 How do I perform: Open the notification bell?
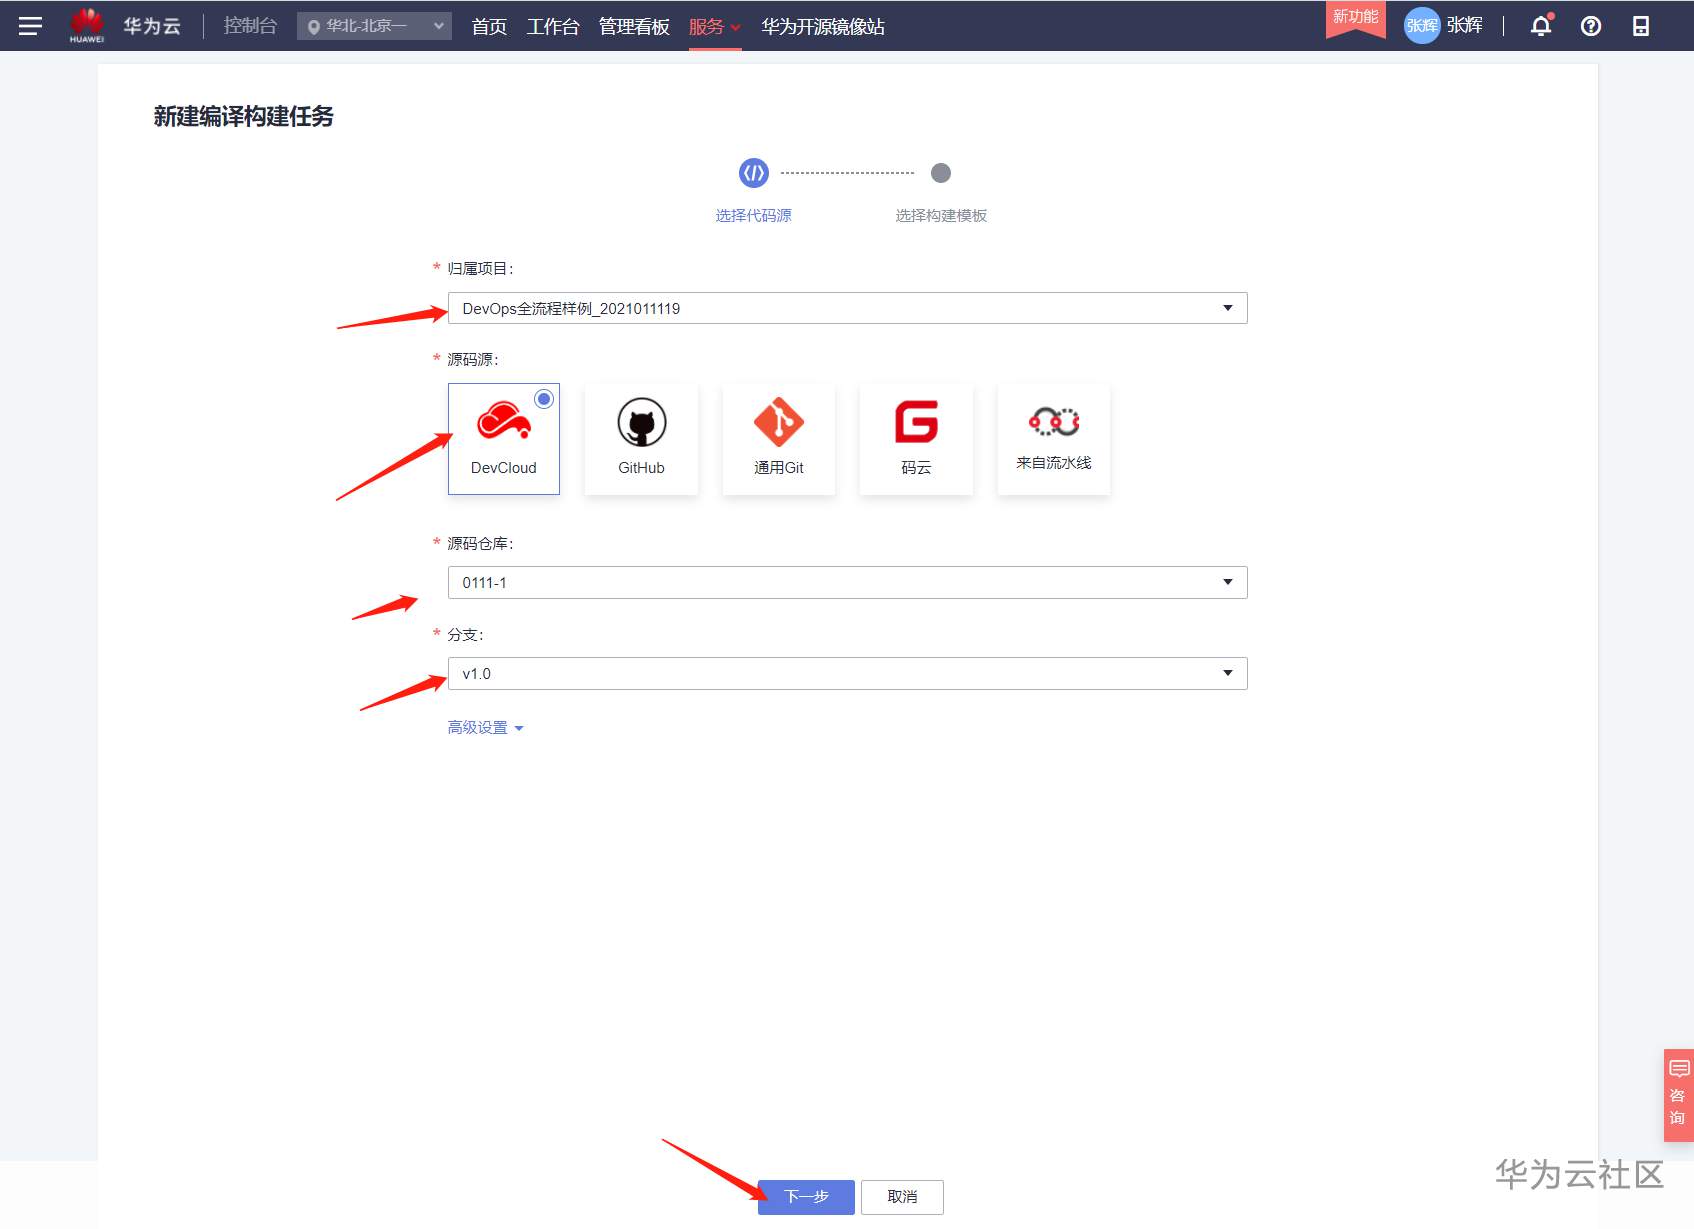1541,26
